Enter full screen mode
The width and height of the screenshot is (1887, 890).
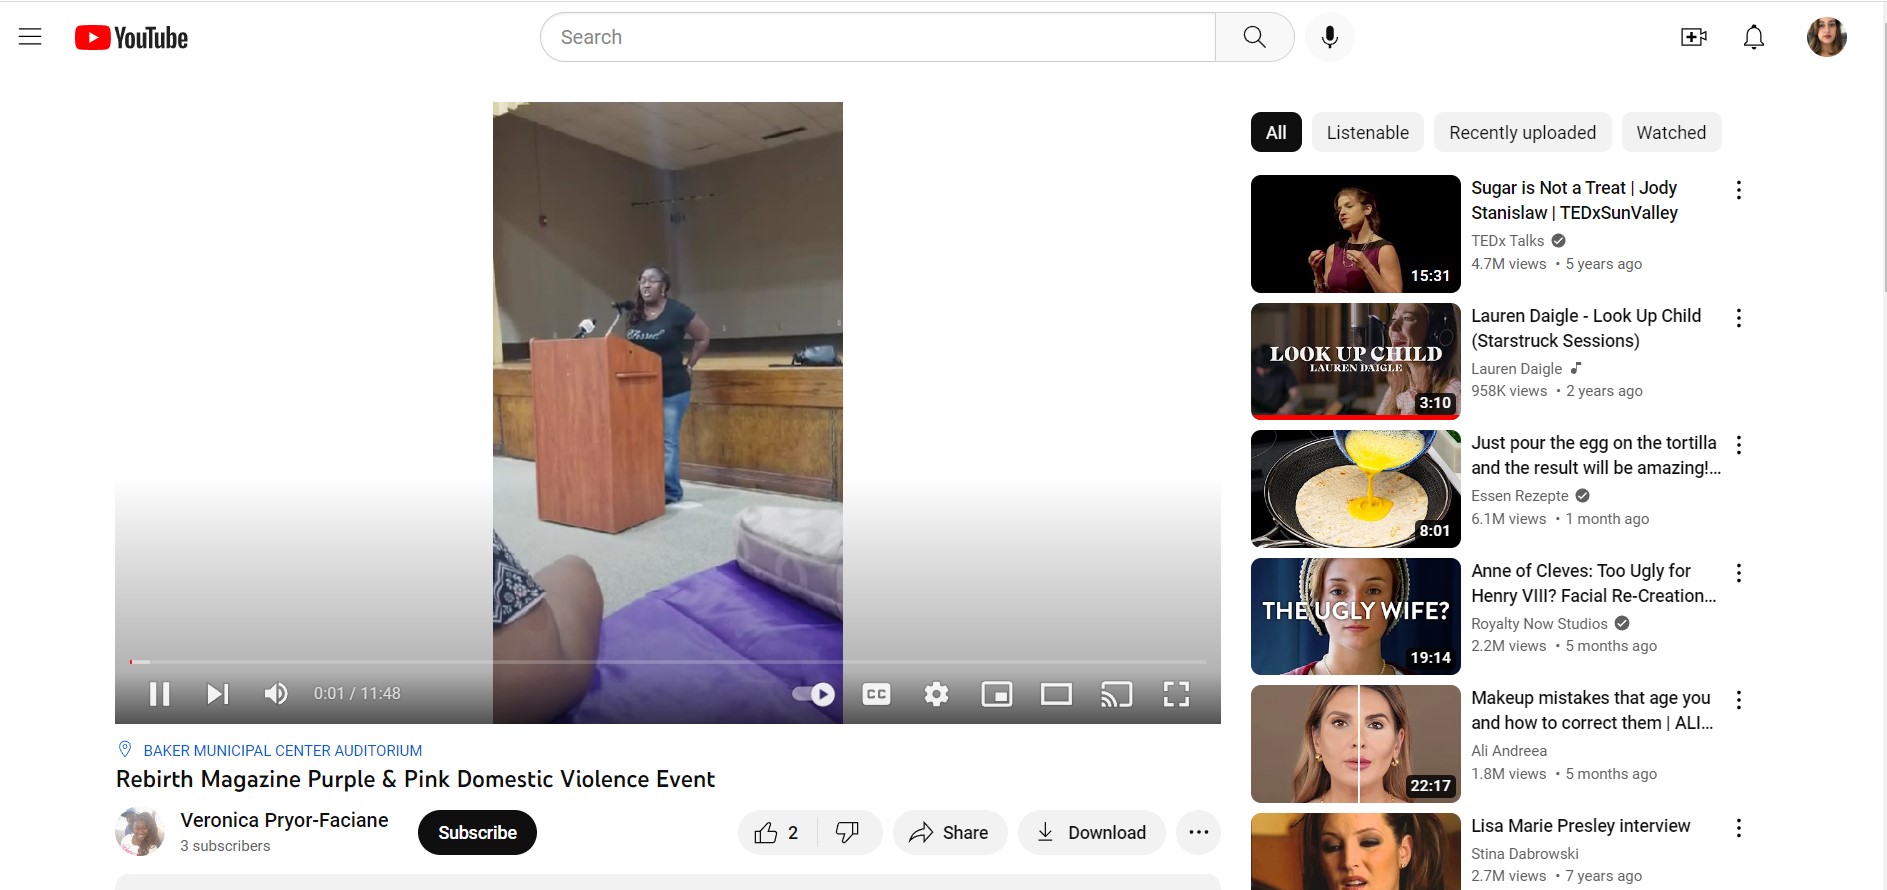[1176, 694]
